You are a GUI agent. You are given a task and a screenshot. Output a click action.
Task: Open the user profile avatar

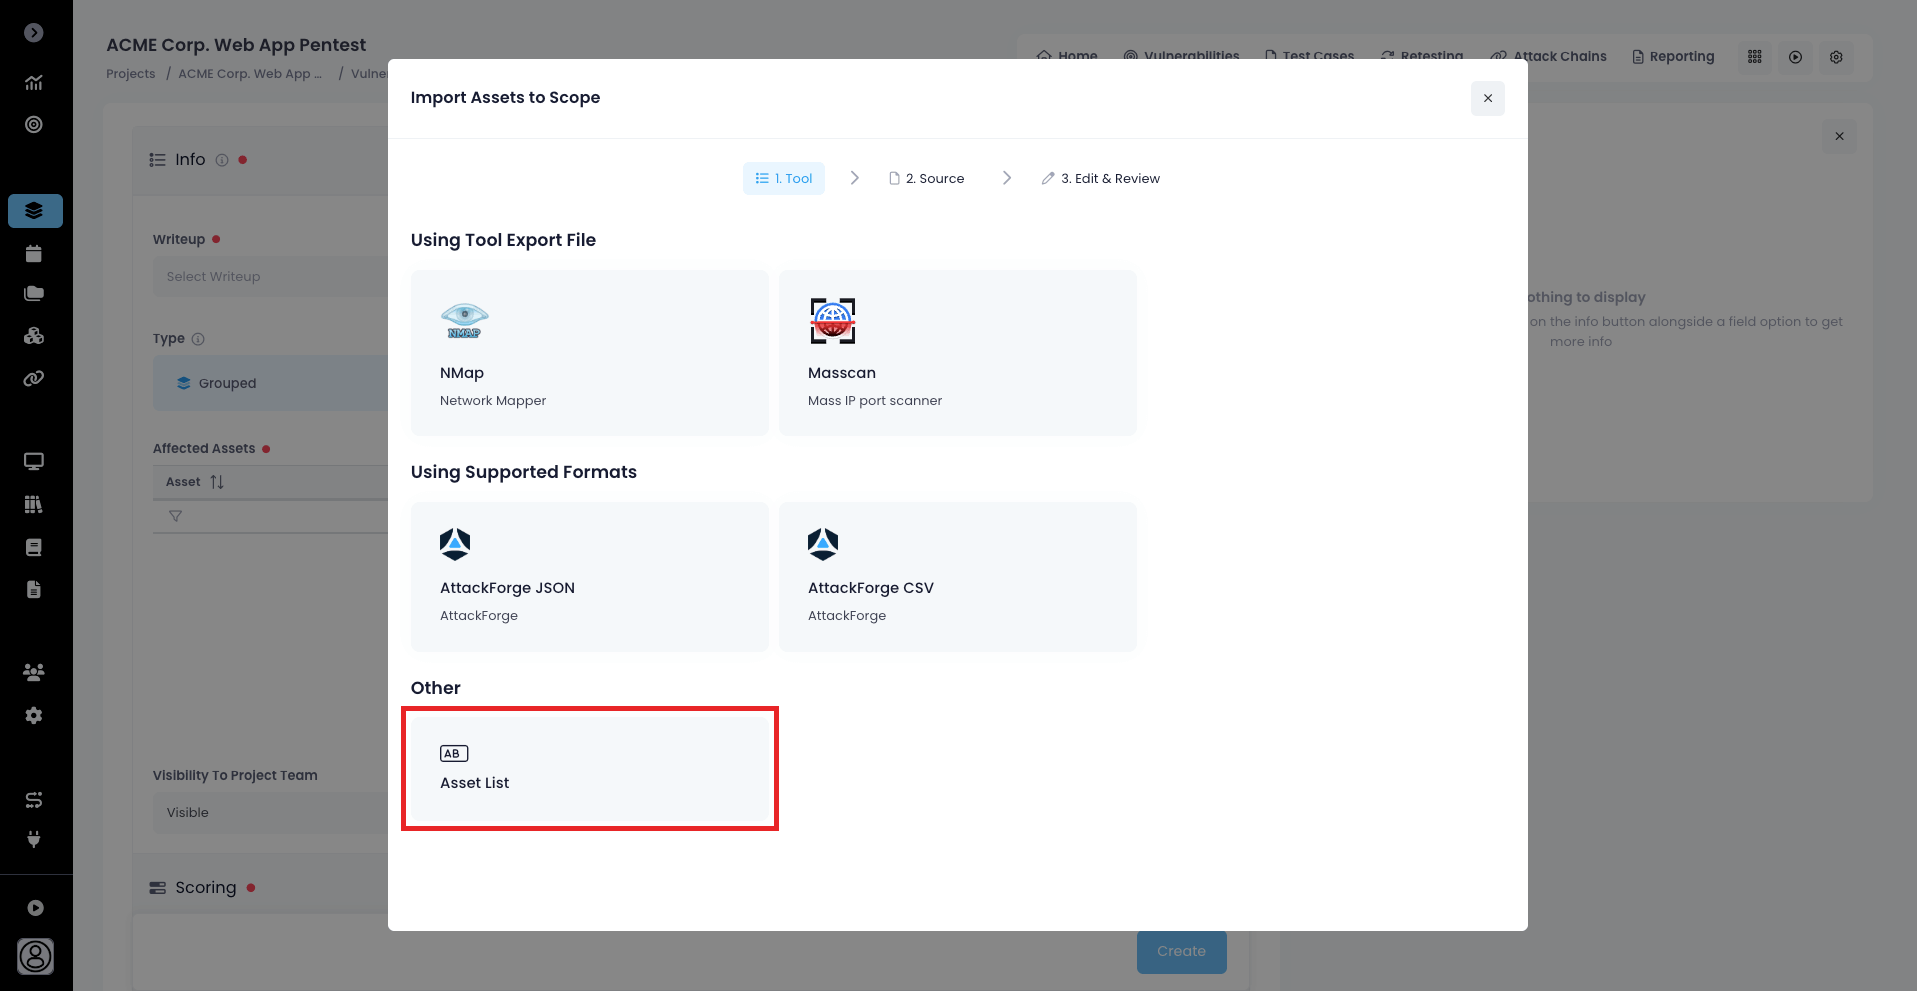coord(35,956)
